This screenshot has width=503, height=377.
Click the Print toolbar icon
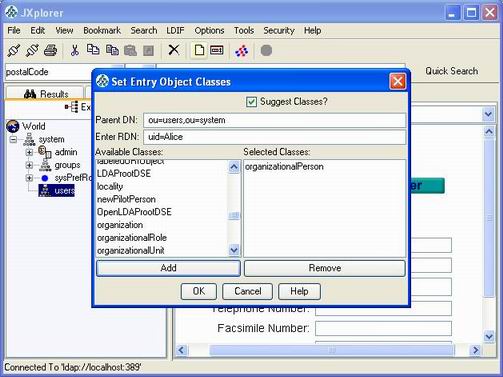(51, 51)
